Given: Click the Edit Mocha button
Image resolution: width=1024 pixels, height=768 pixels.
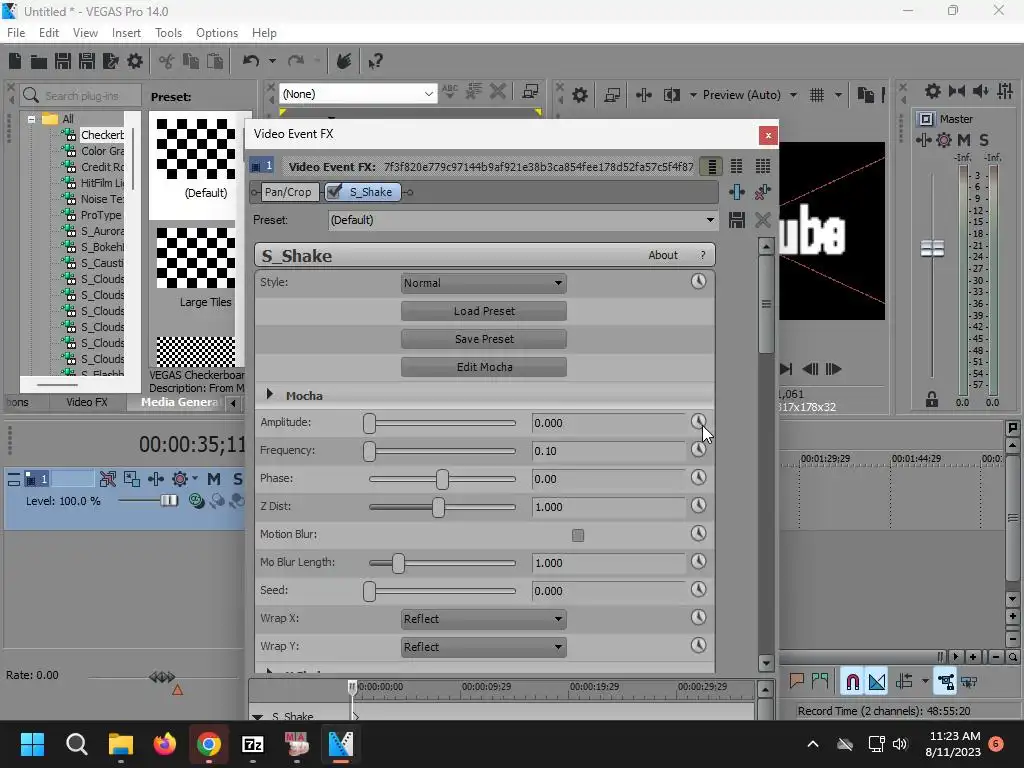Looking at the screenshot, I should (x=483, y=367).
